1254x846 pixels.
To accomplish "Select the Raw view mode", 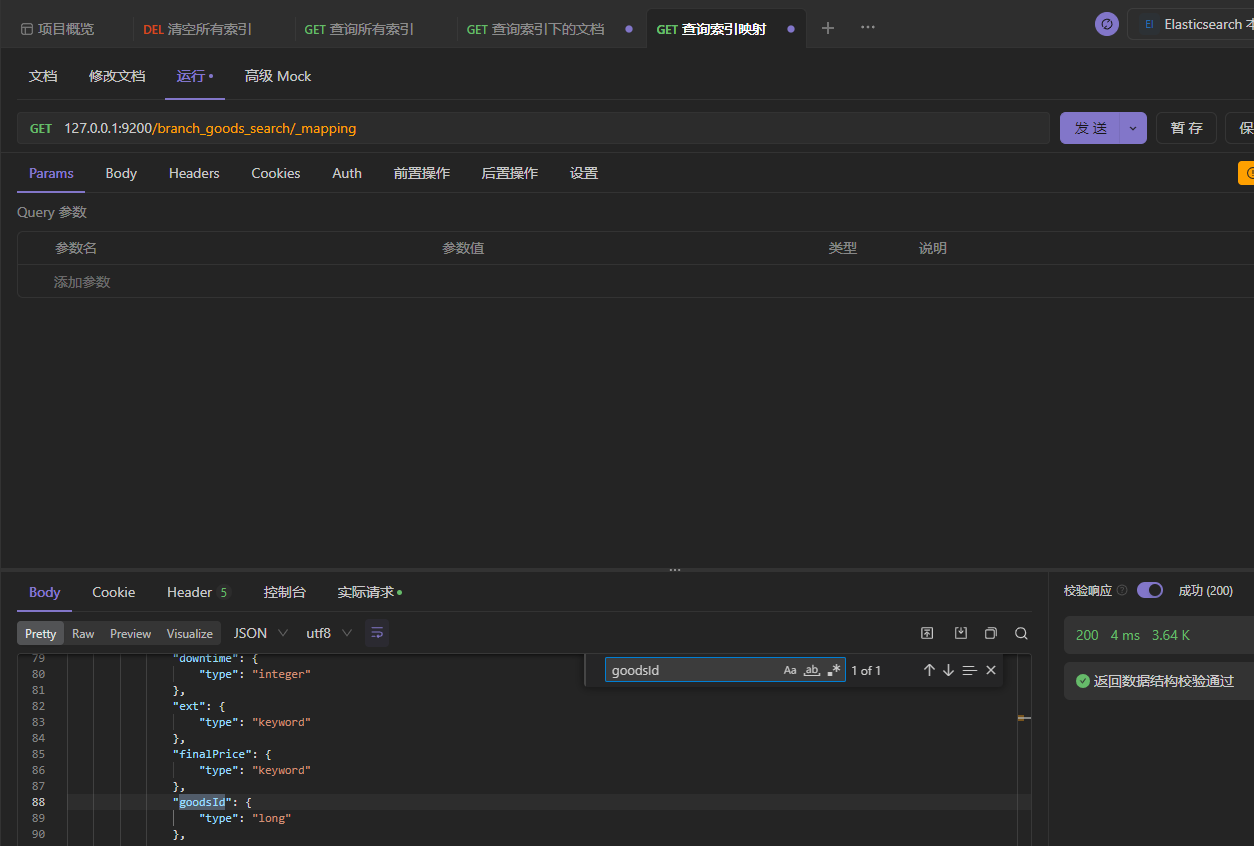I will (x=83, y=633).
